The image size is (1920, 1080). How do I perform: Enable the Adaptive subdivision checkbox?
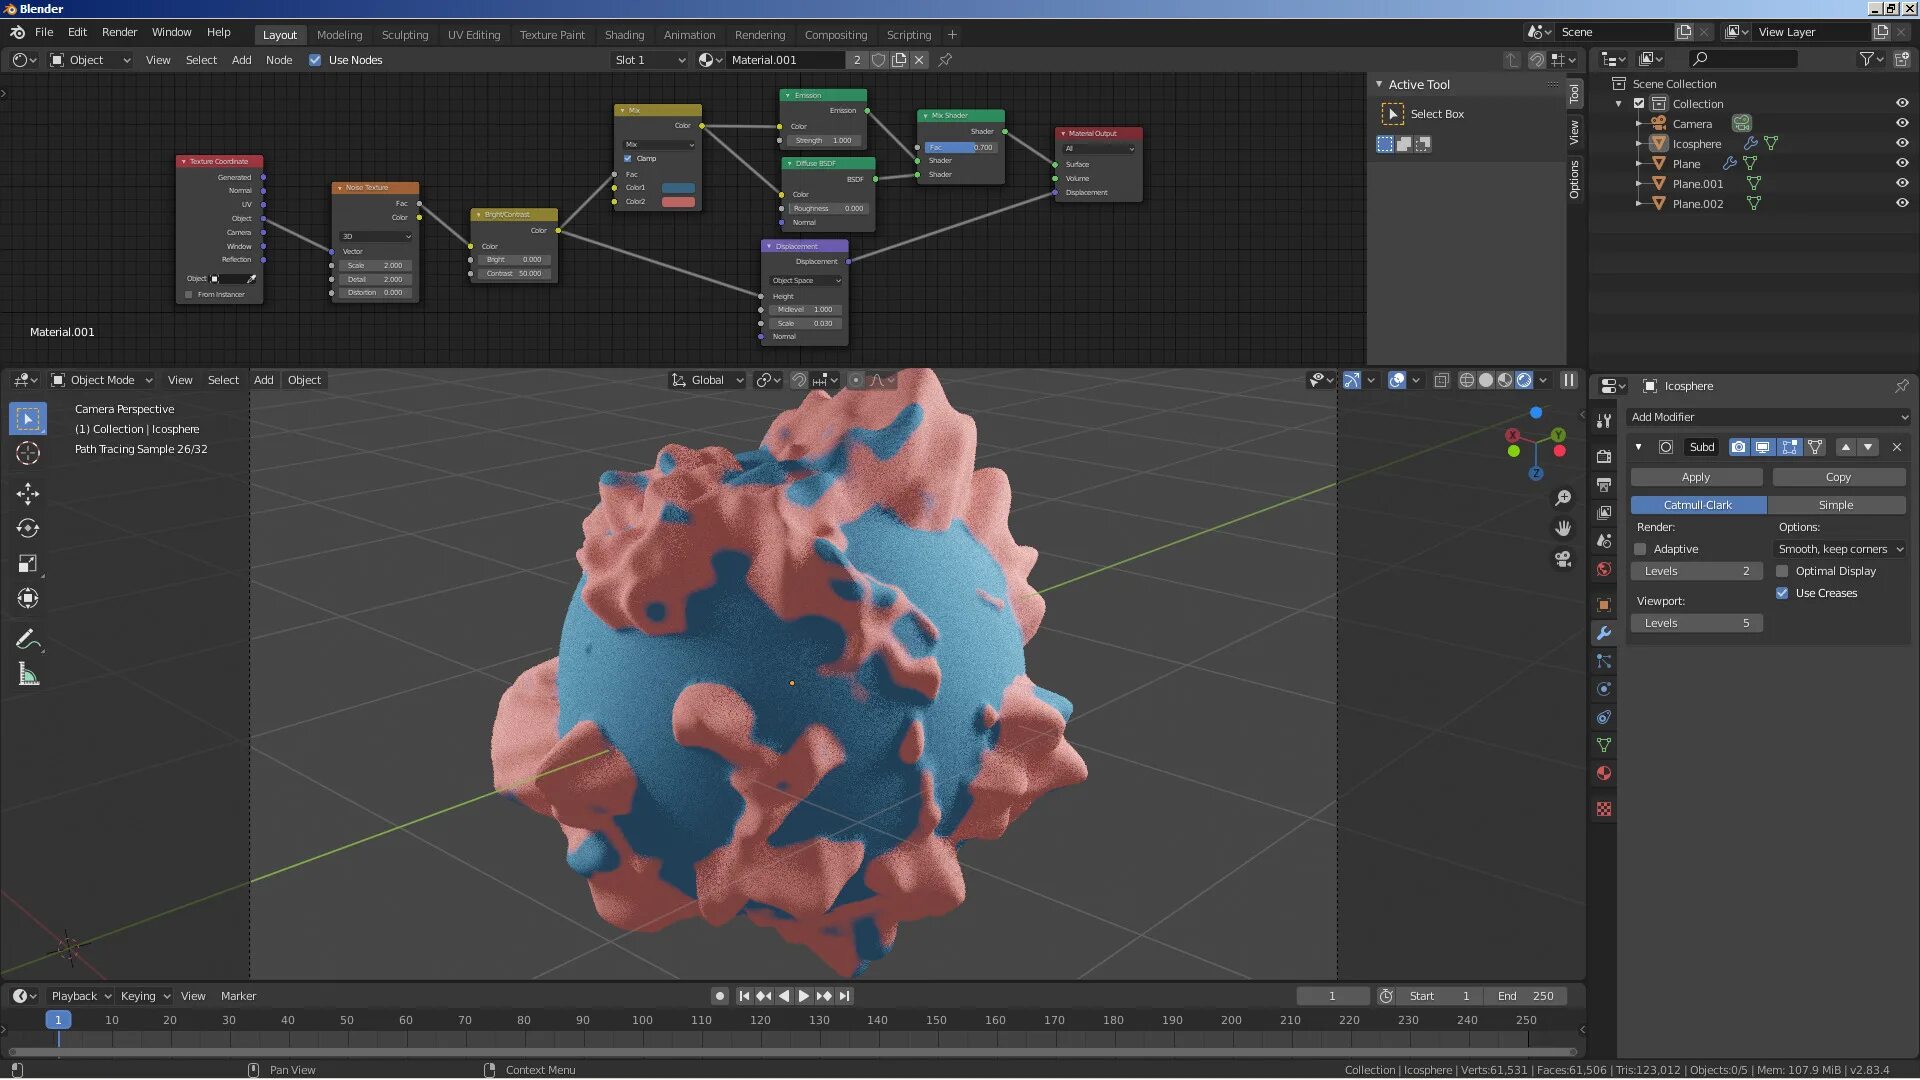pyautogui.click(x=1640, y=549)
